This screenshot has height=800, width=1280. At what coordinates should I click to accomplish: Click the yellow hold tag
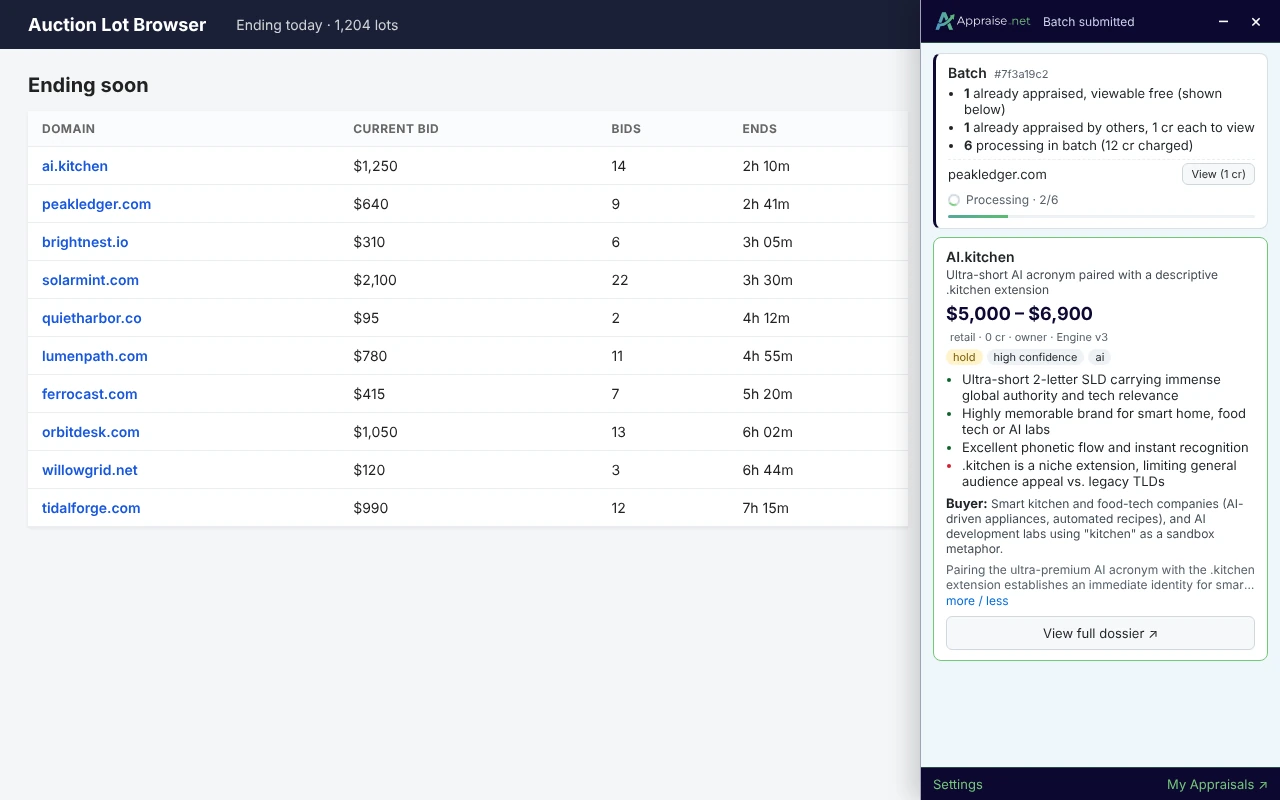point(964,357)
